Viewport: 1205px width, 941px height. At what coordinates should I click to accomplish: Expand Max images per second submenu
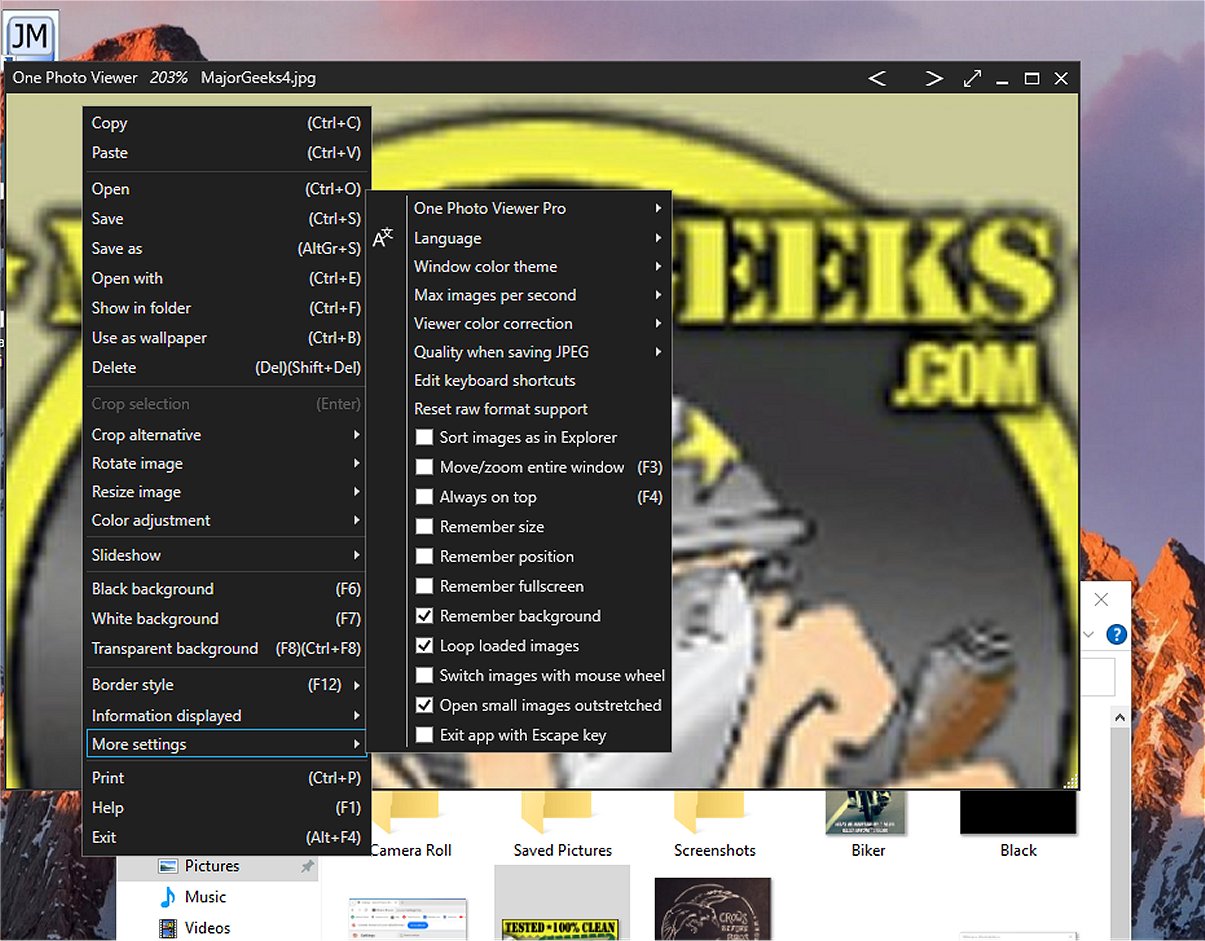pos(538,295)
